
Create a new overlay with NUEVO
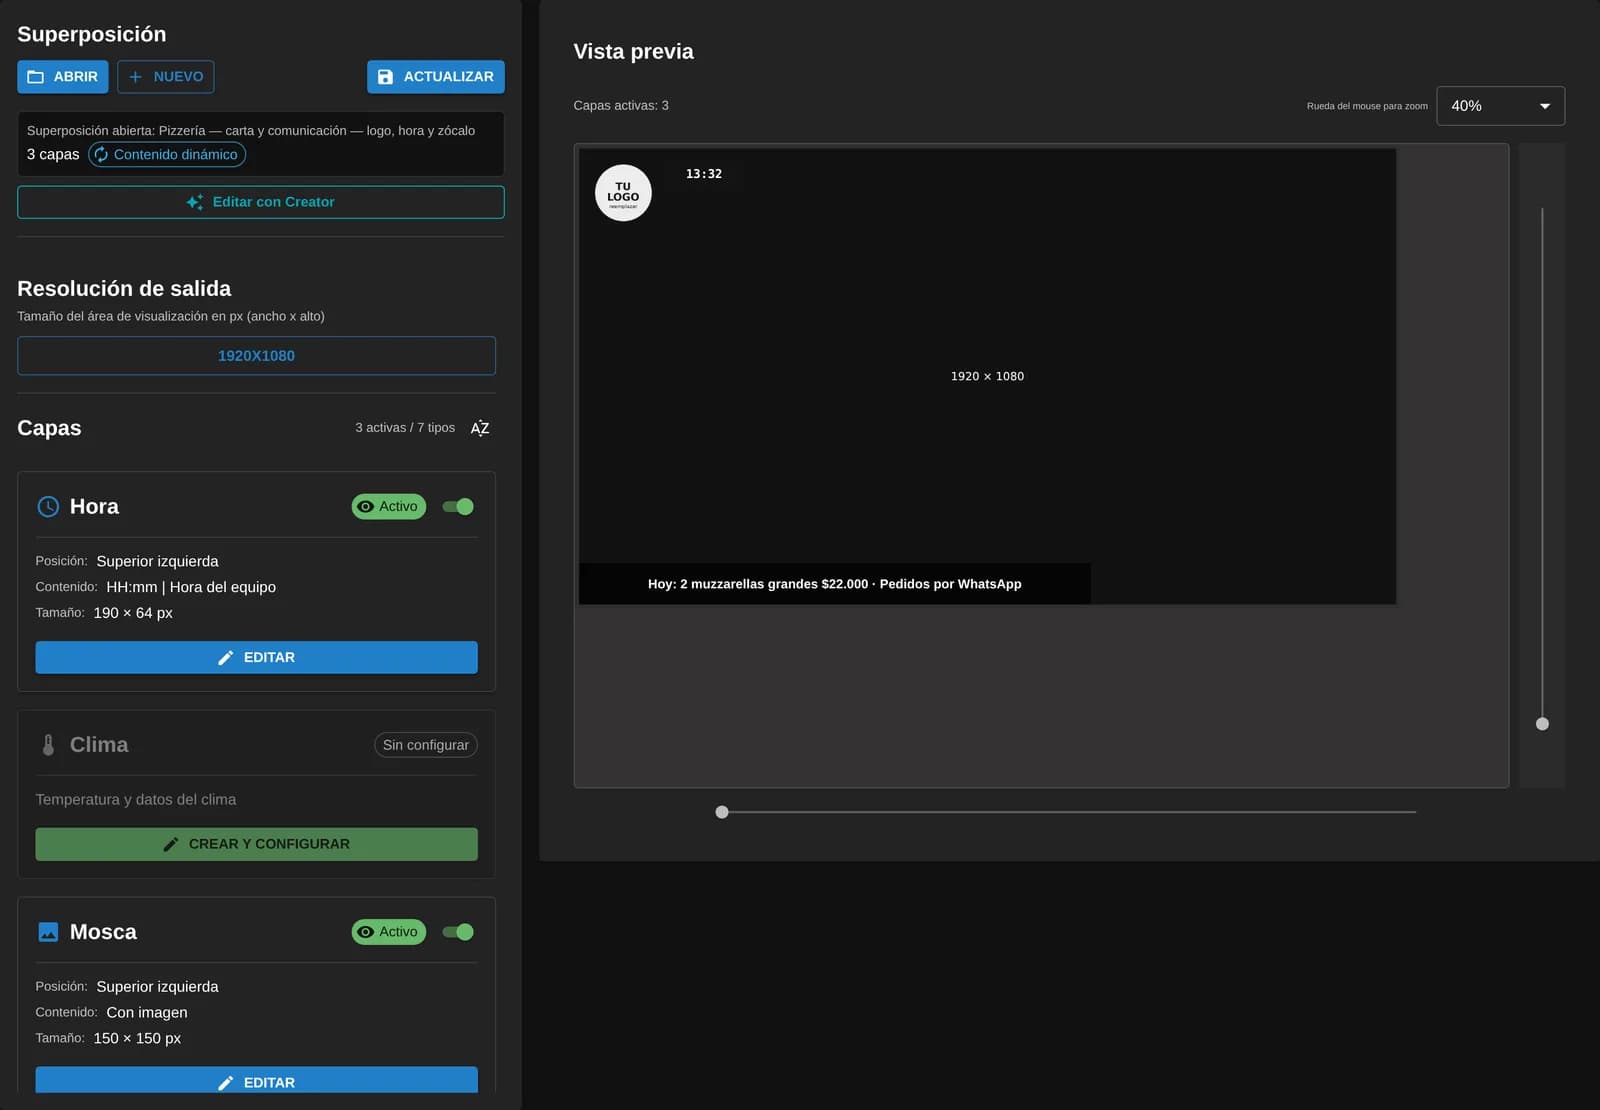(x=166, y=77)
